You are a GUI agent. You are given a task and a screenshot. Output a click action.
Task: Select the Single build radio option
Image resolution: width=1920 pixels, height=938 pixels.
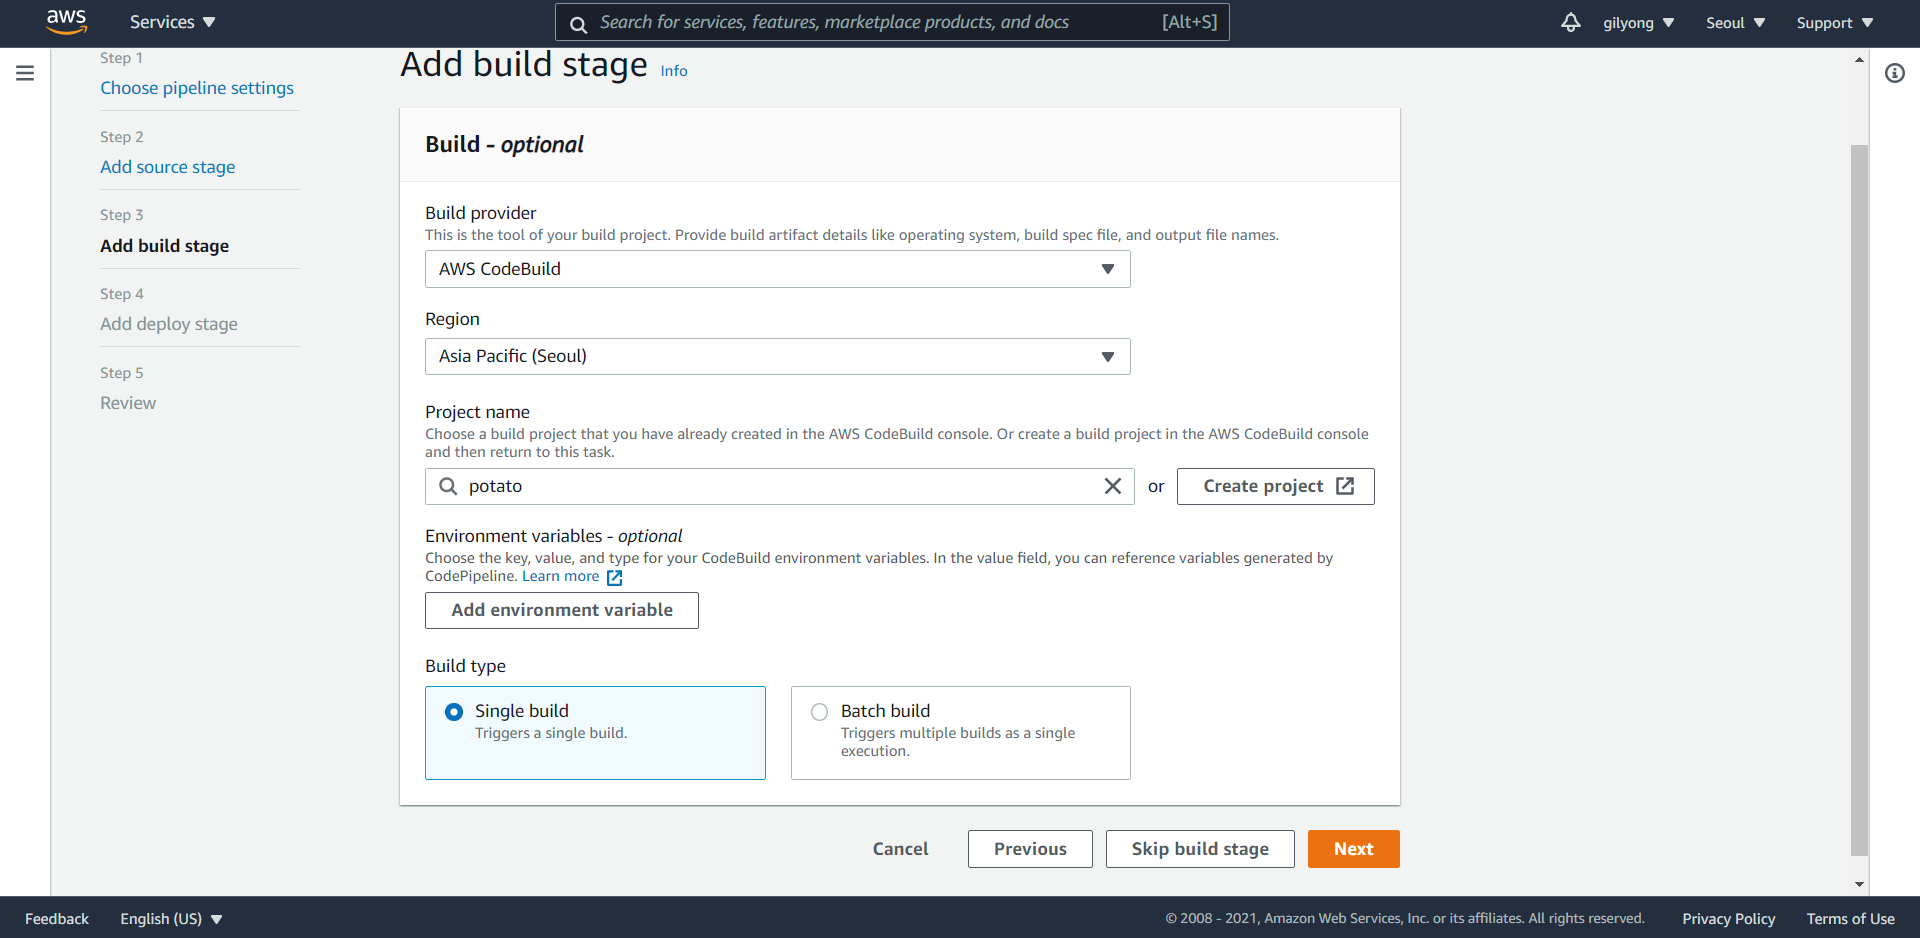click(454, 712)
